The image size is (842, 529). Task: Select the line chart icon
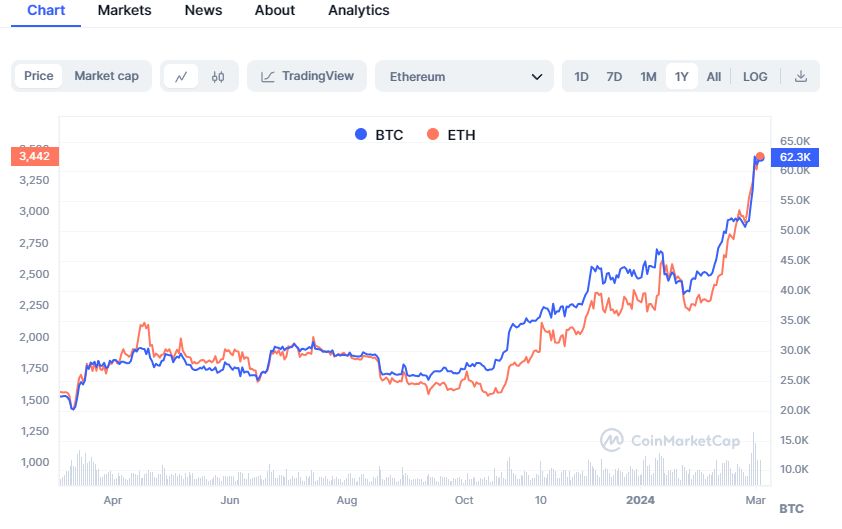pyautogui.click(x=181, y=76)
